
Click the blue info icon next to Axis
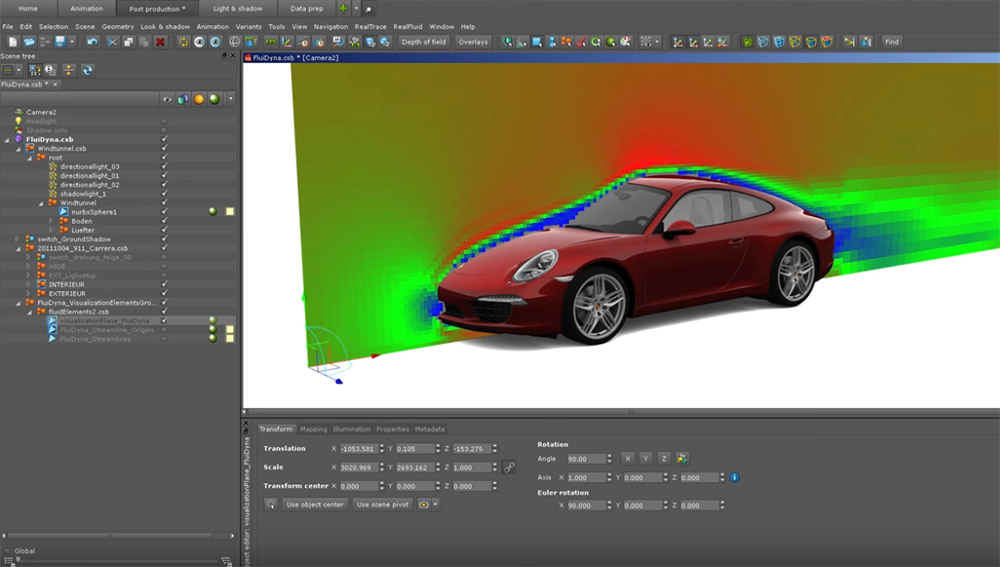[x=735, y=477]
